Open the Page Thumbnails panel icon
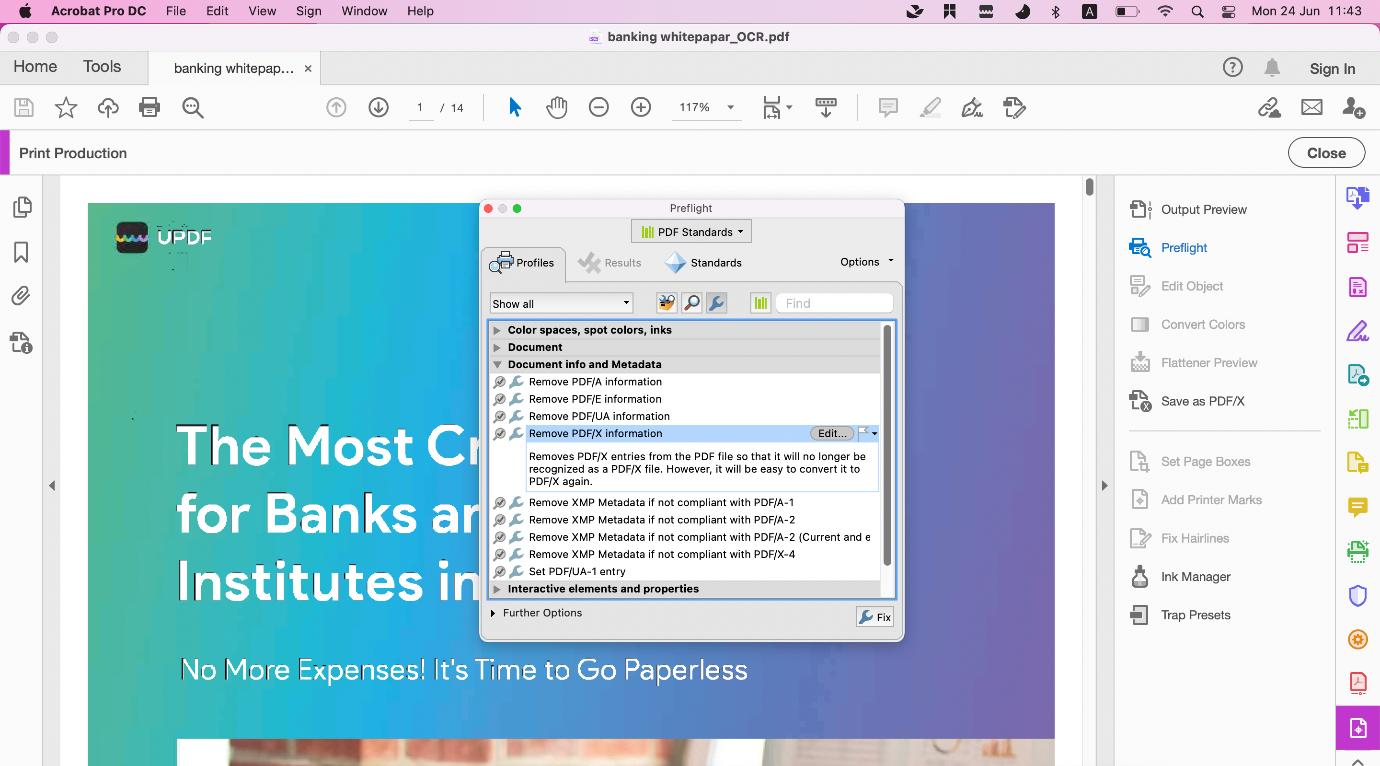Screen dimensions: 1380x766 point(21,207)
